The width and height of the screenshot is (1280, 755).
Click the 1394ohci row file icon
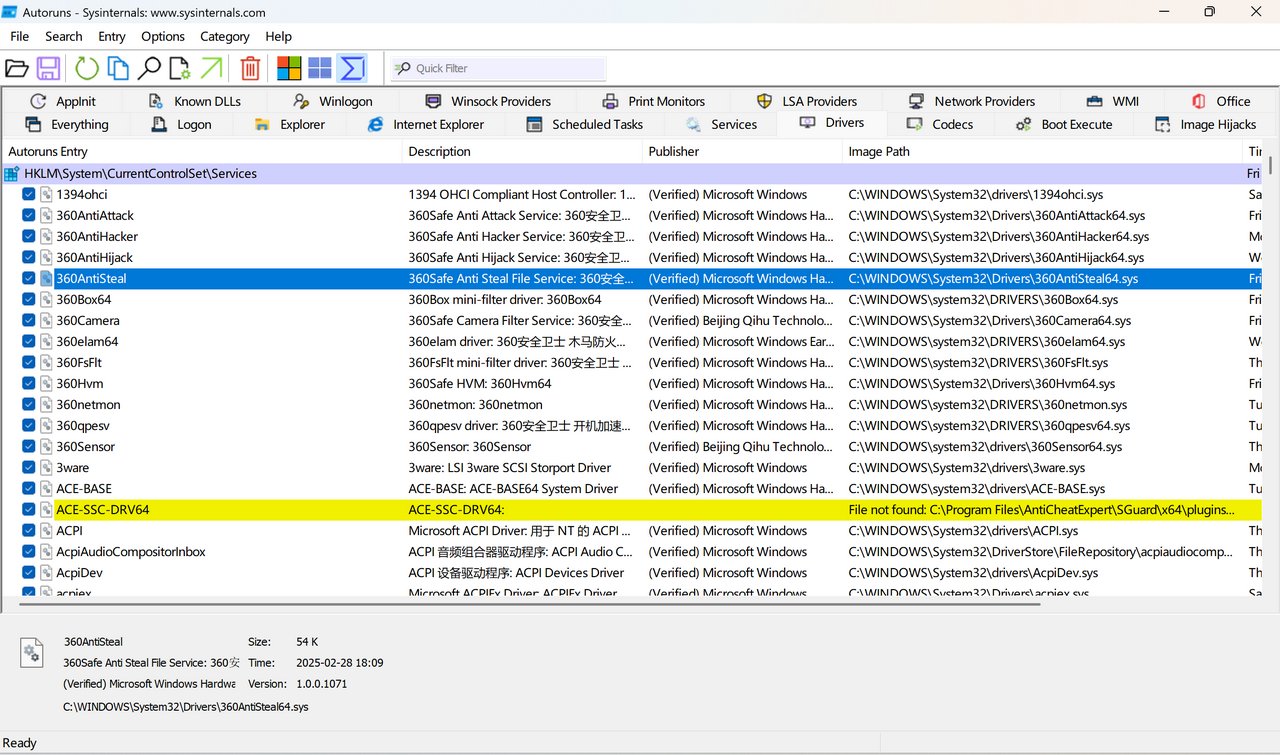coord(46,195)
